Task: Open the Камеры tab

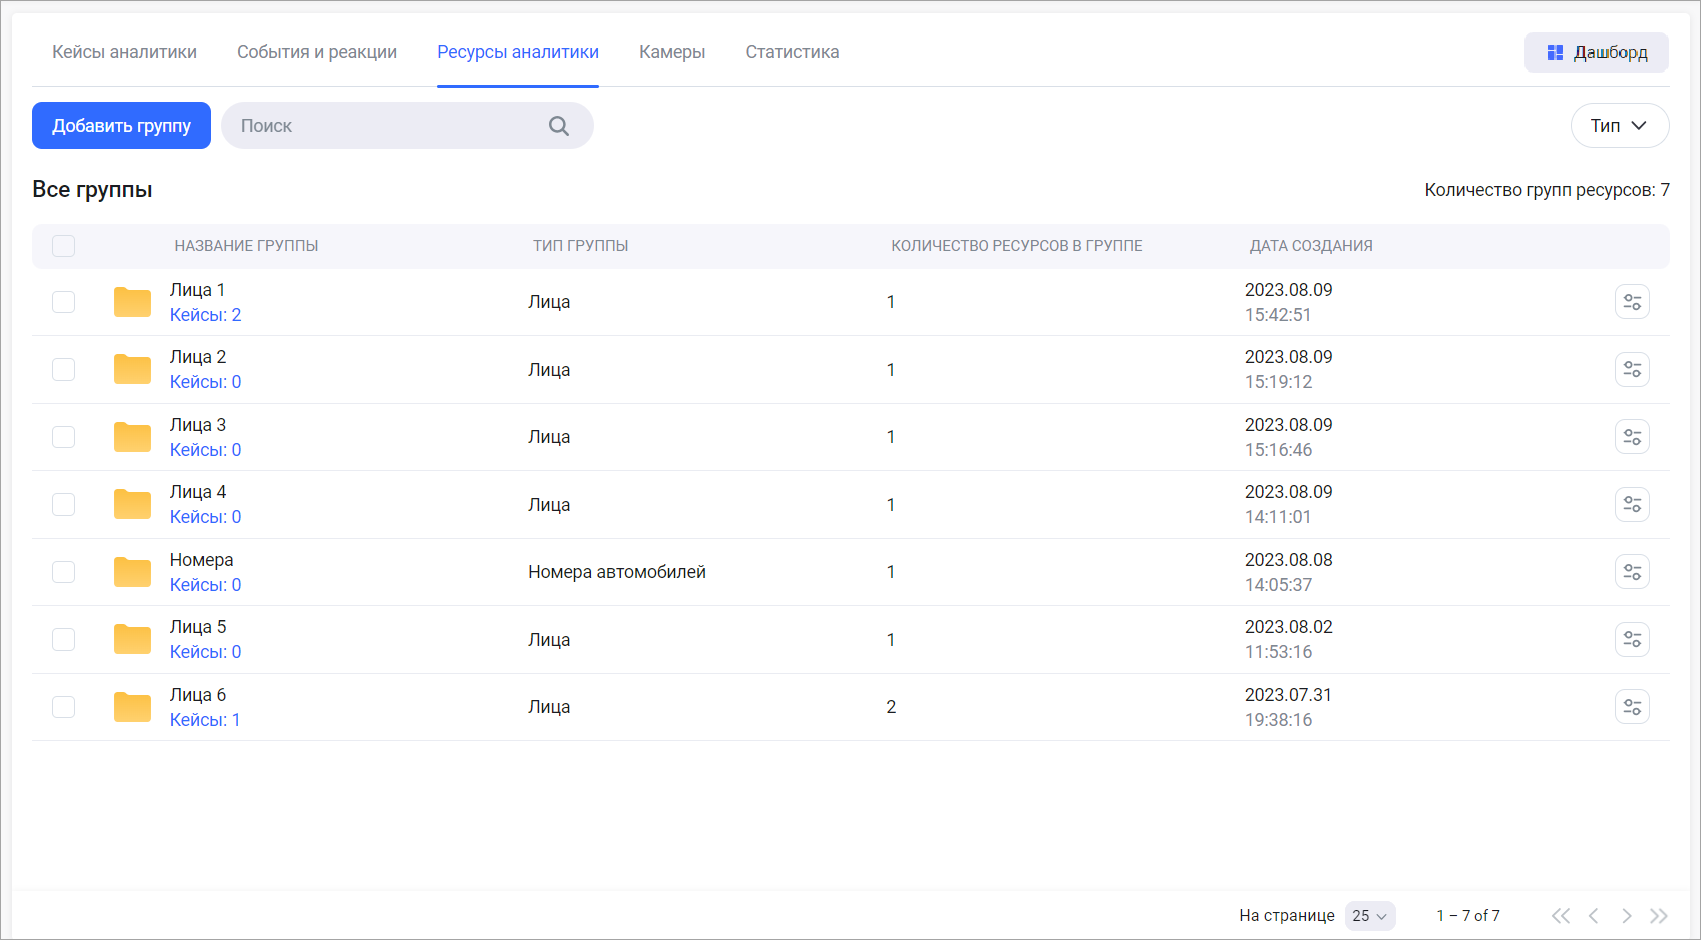Action: tap(672, 52)
